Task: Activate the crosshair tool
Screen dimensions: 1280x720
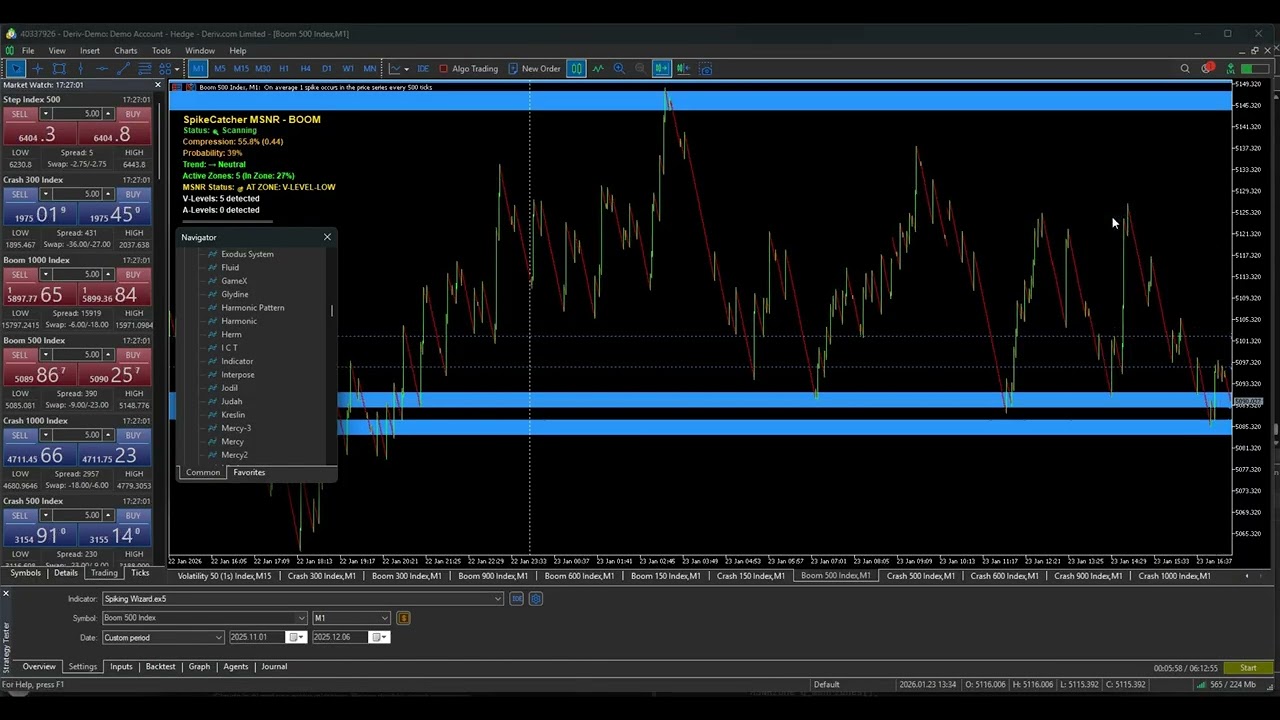Action: (37, 69)
